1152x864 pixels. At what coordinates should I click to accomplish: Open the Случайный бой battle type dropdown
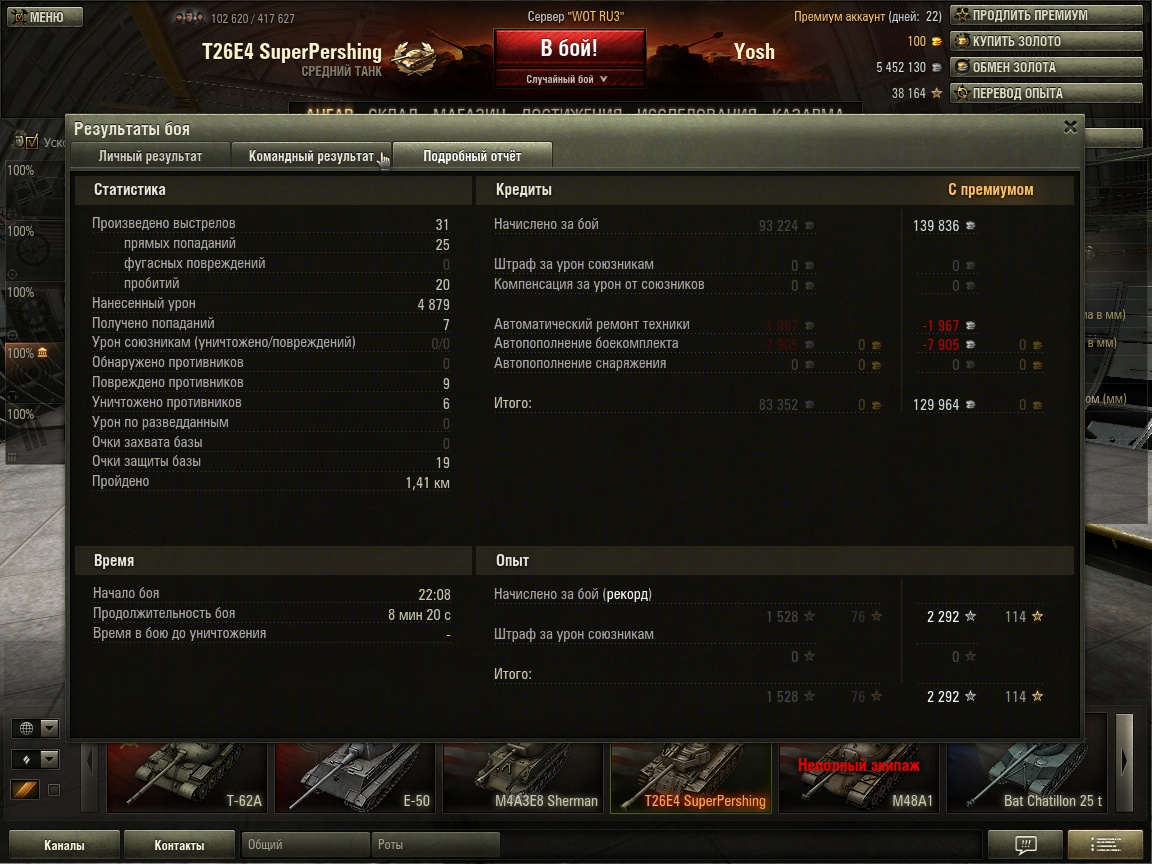[x=569, y=79]
